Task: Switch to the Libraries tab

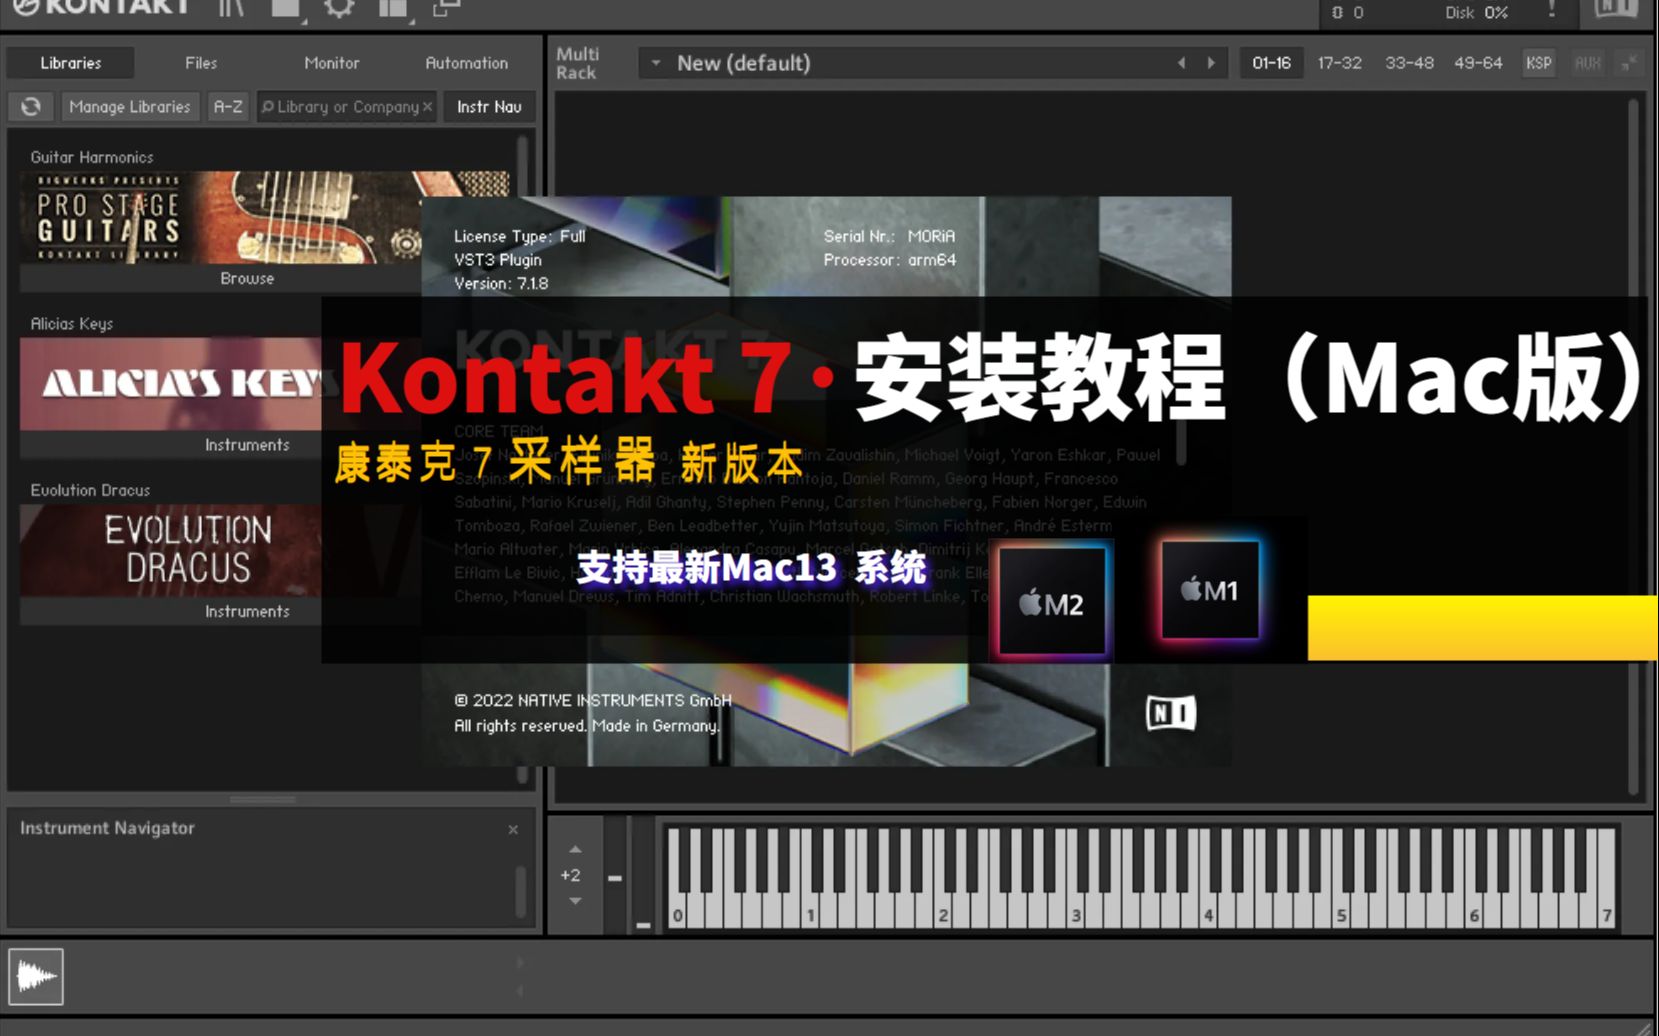Action: (x=70, y=63)
